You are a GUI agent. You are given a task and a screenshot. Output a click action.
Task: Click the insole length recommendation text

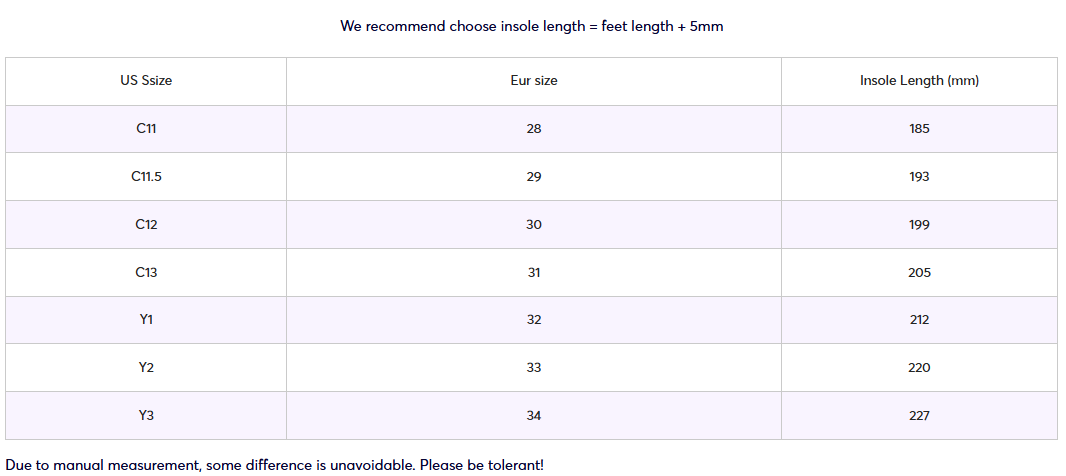[531, 26]
